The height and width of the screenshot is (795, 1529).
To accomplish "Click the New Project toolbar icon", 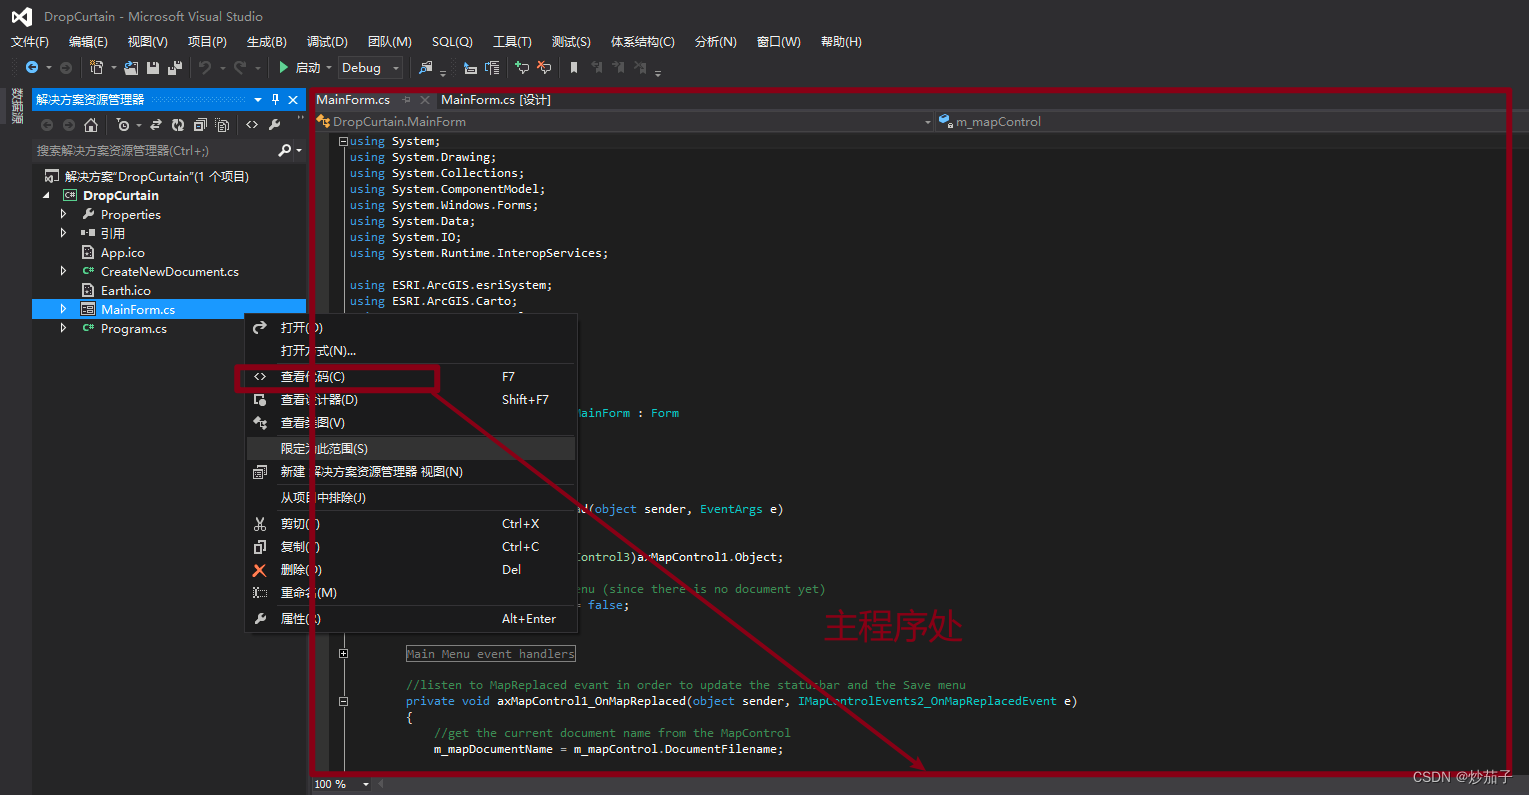I will tap(96, 67).
